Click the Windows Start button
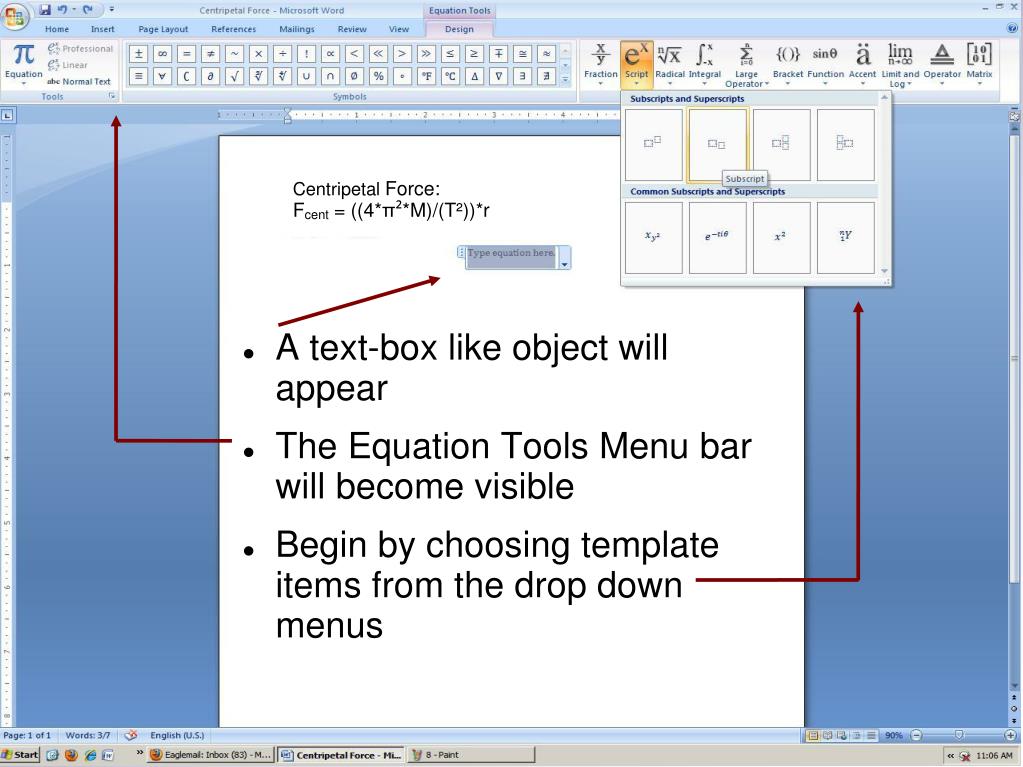The height and width of the screenshot is (767, 1023). (20, 755)
